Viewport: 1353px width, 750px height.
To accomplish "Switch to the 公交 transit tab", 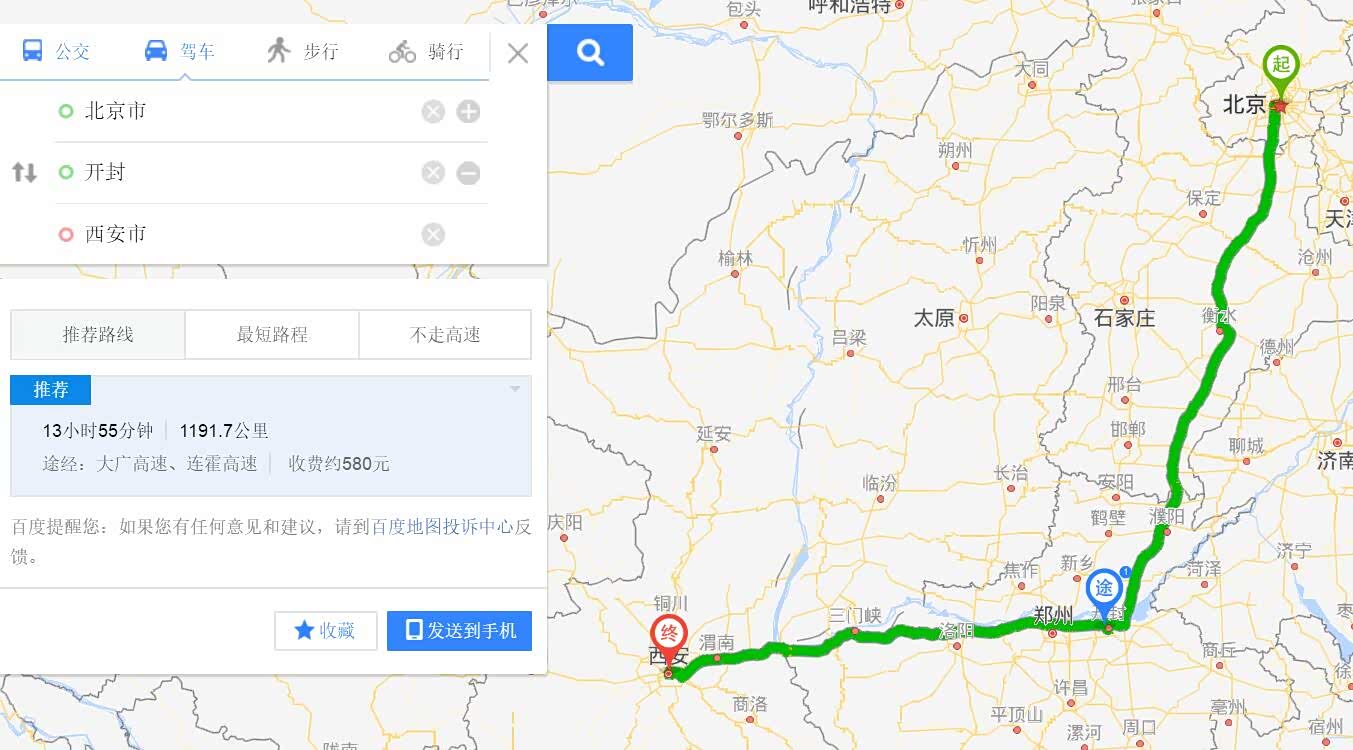I will tap(56, 51).
